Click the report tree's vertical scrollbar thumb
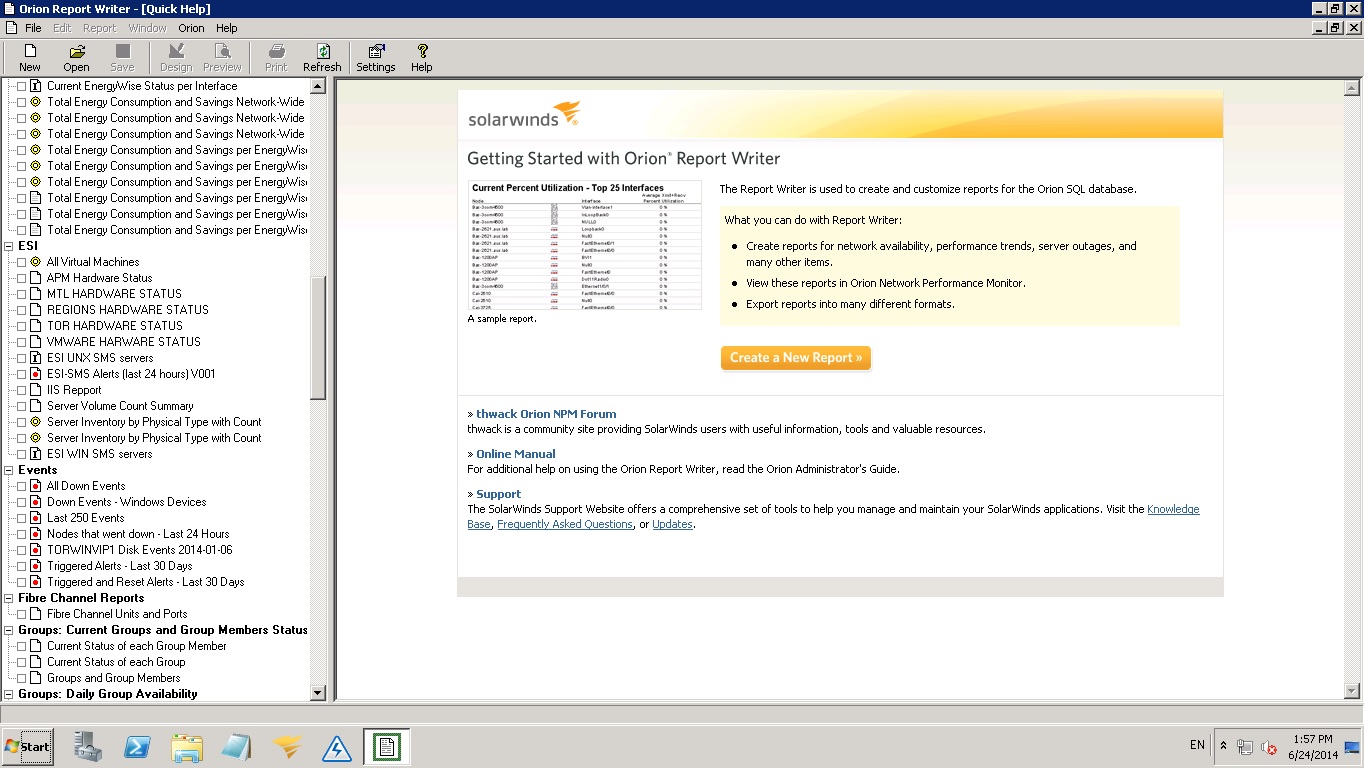This screenshot has width=1364, height=768. 318,338
